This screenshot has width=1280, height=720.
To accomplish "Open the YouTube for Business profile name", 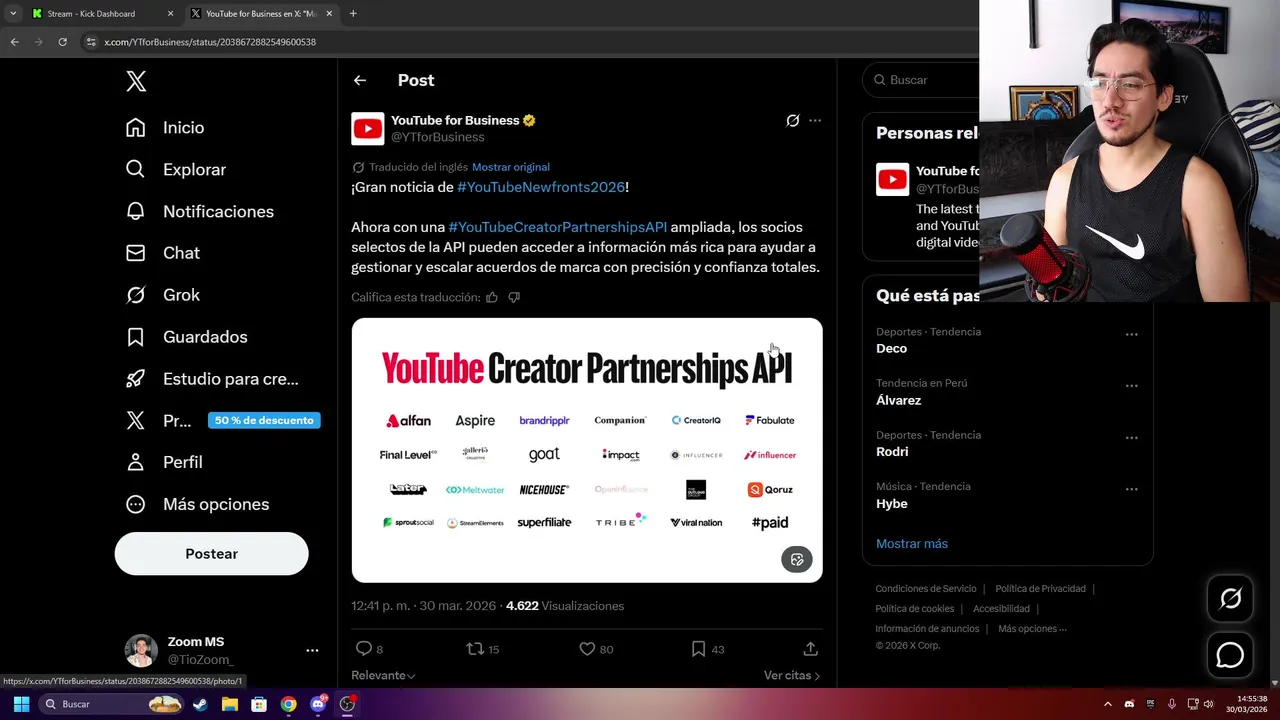I will 455,120.
